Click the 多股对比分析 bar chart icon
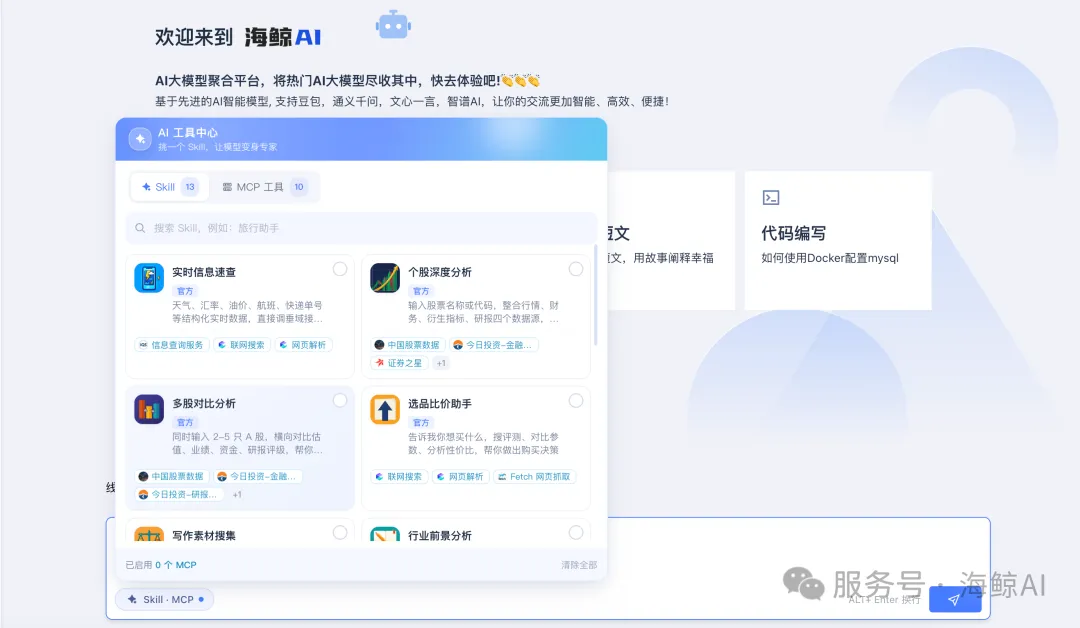The width and height of the screenshot is (1080, 628). (149, 410)
